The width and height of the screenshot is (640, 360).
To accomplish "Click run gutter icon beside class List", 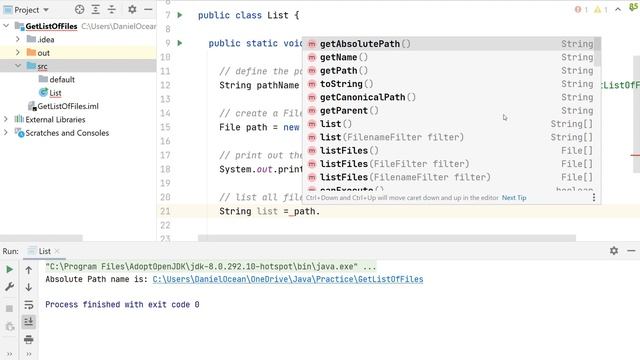I will [x=180, y=15].
